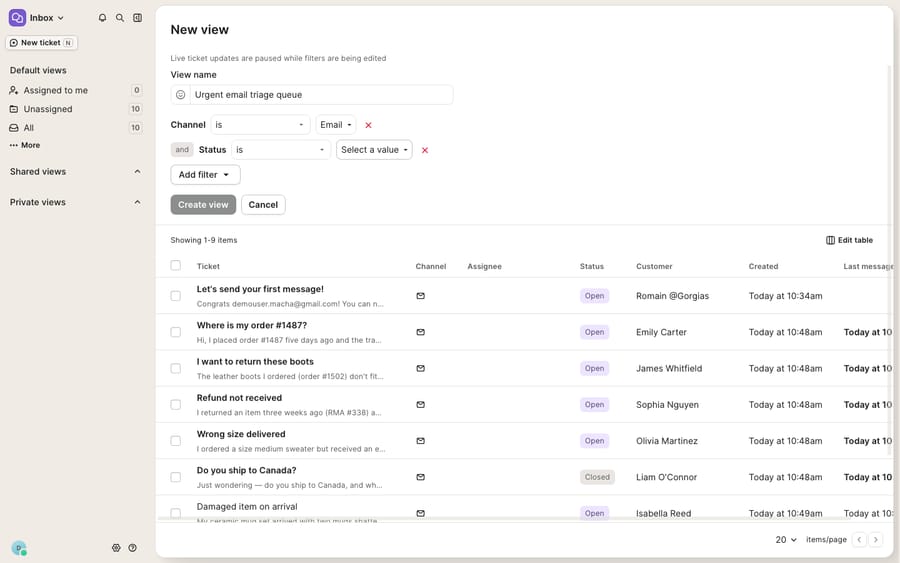The image size is (900, 563).
Task: Click the email icon of the 'I want to return these boots' ticket
Action: point(421,368)
